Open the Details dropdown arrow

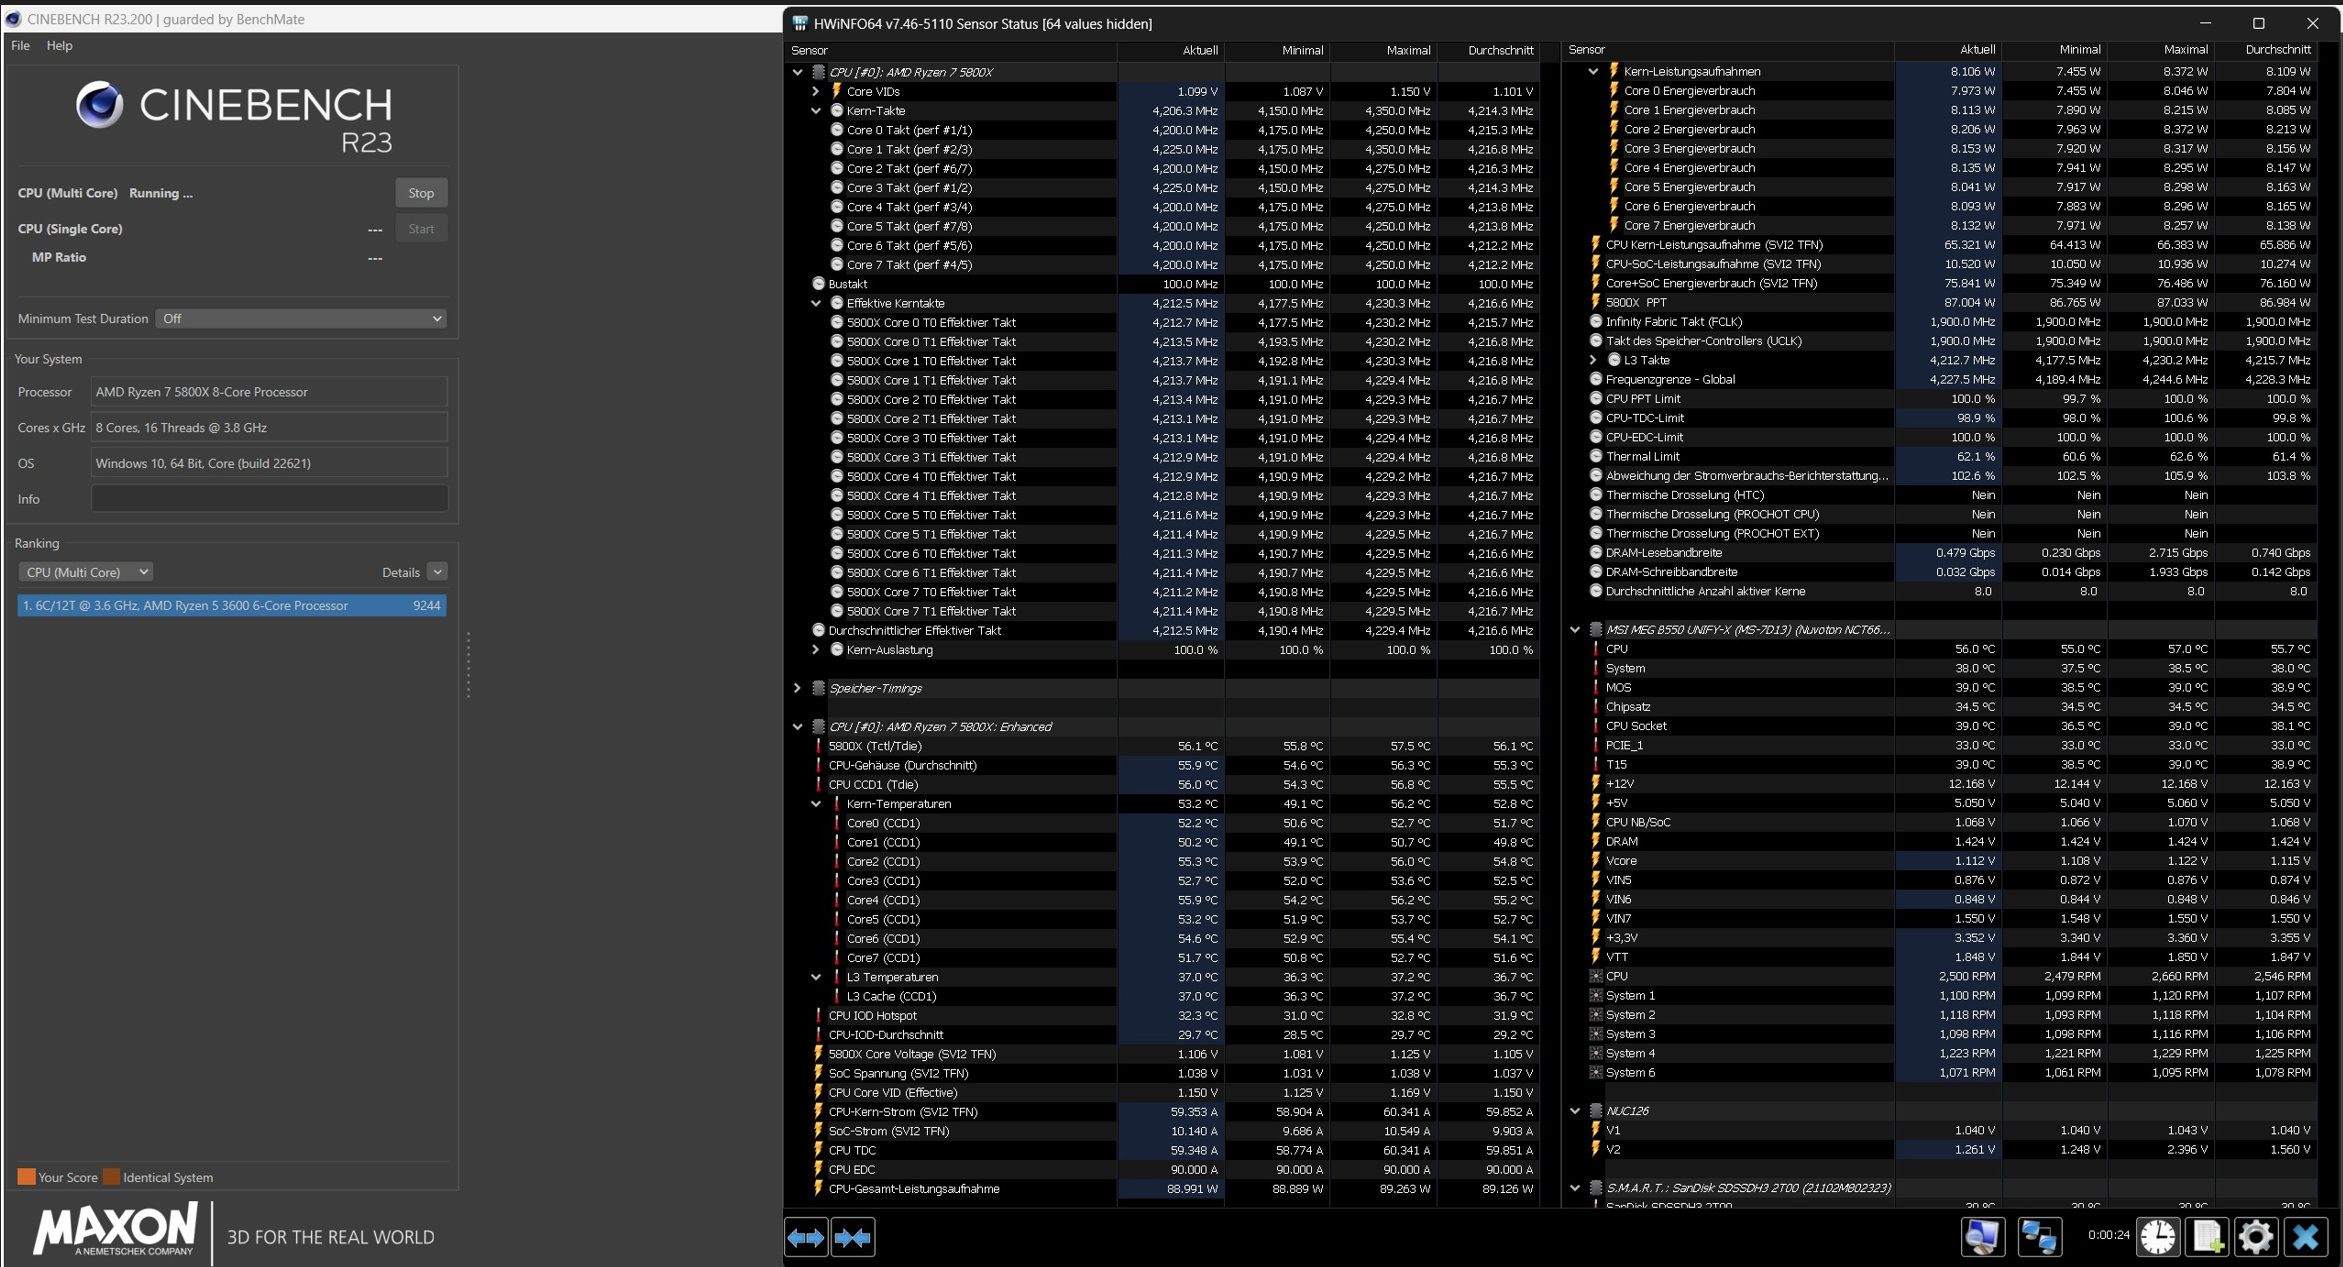pos(437,572)
